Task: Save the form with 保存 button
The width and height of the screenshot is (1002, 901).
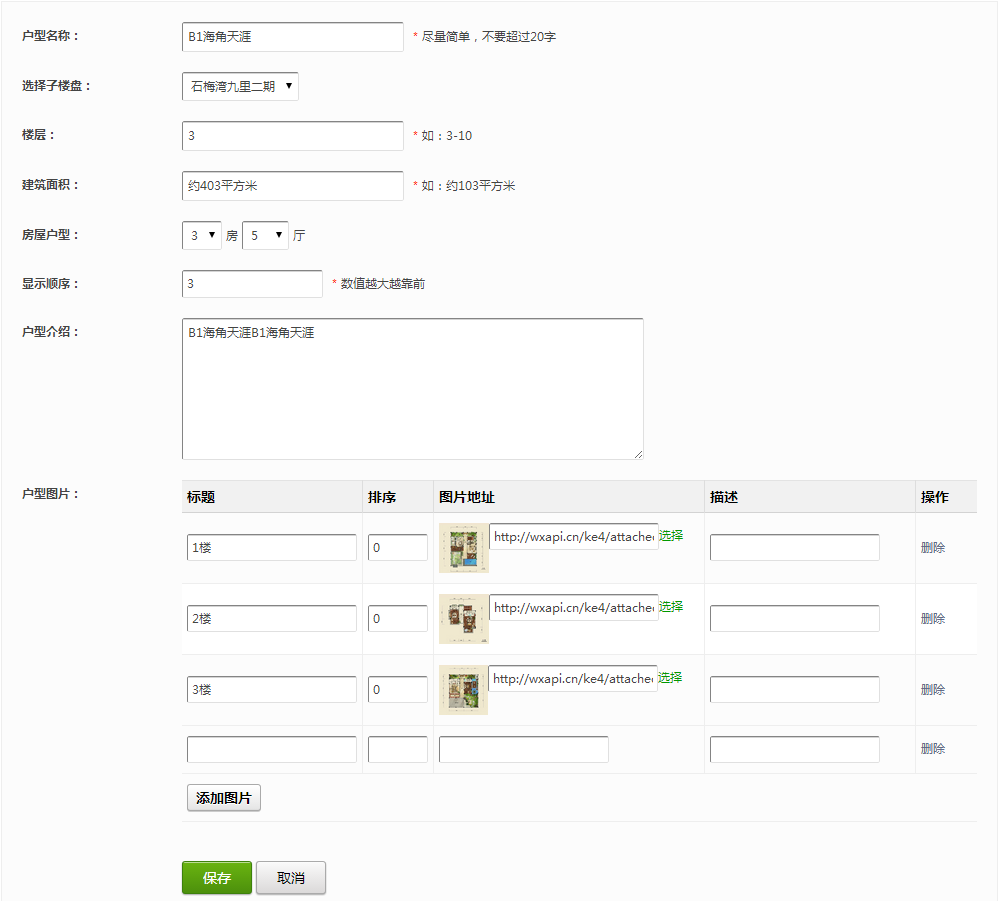Action: [217, 878]
